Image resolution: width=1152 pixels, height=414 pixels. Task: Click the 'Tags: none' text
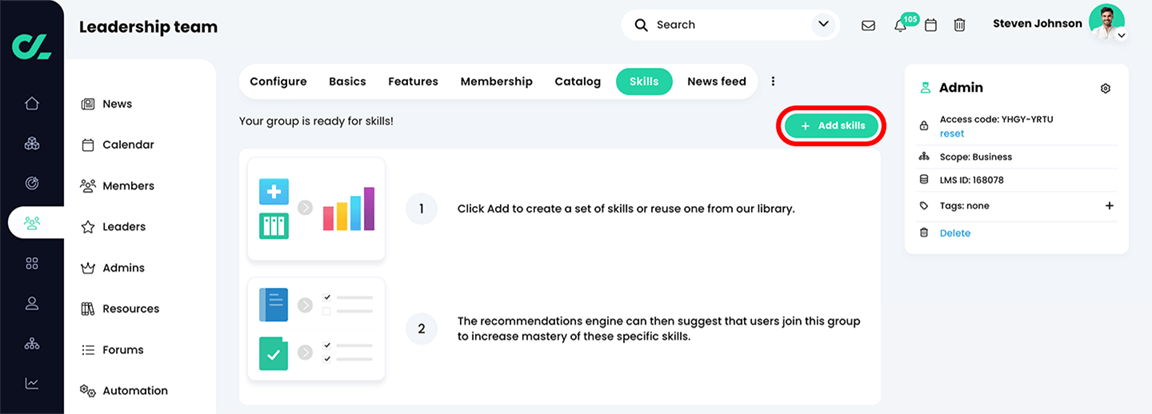click(x=964, y=206)
